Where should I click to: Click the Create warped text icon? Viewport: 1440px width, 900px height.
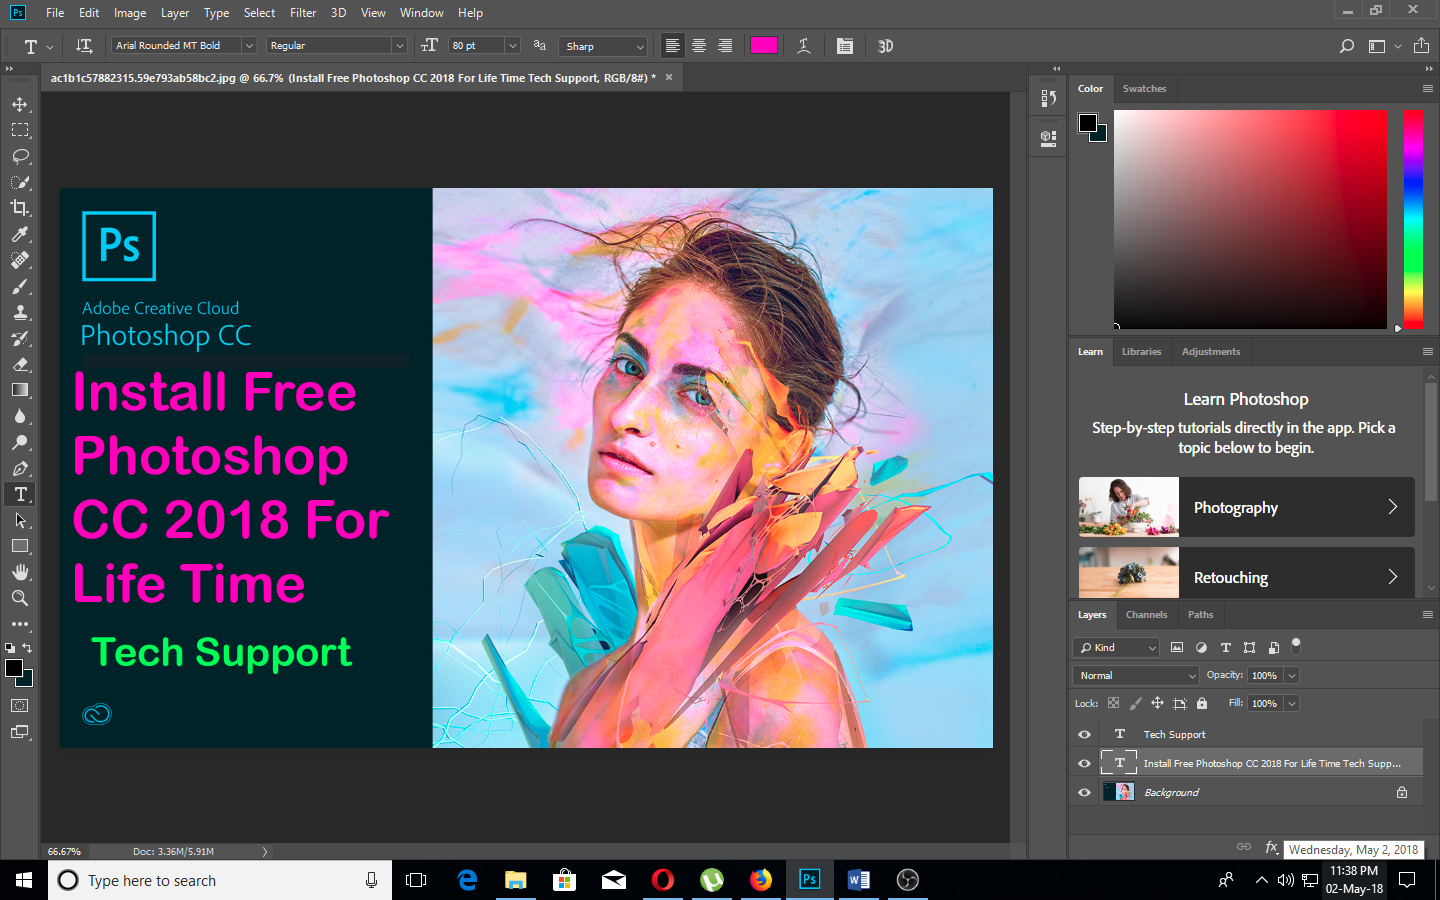(803, 46)
